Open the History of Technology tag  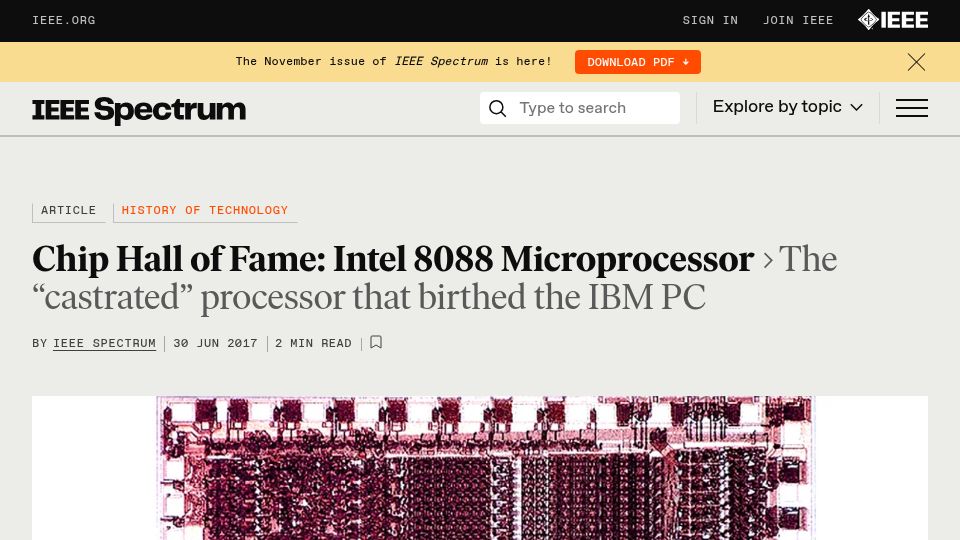click(204, 211)
